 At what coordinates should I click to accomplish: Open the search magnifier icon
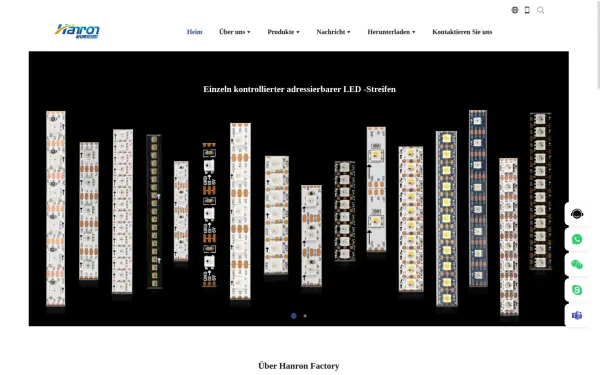pos(540,10)
